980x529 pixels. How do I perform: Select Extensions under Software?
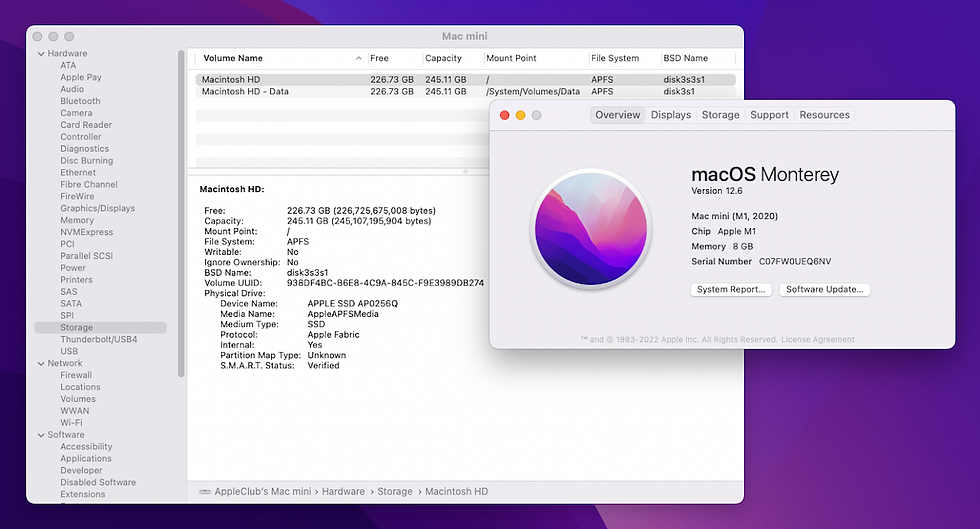pos(82,494)
